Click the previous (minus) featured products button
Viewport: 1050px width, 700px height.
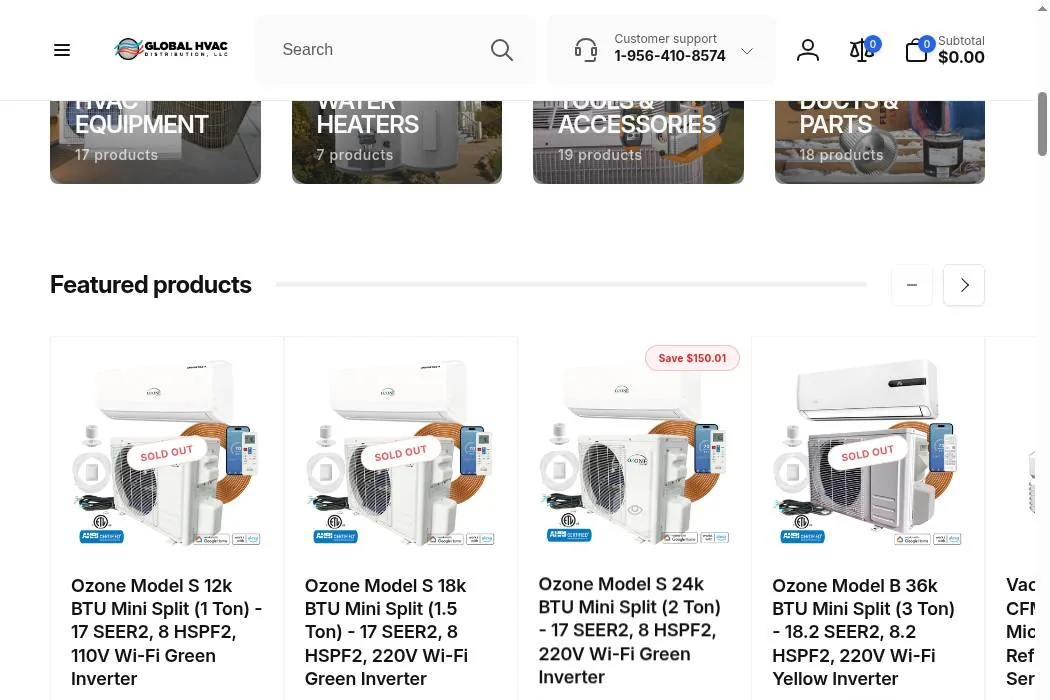coord(912,285)
